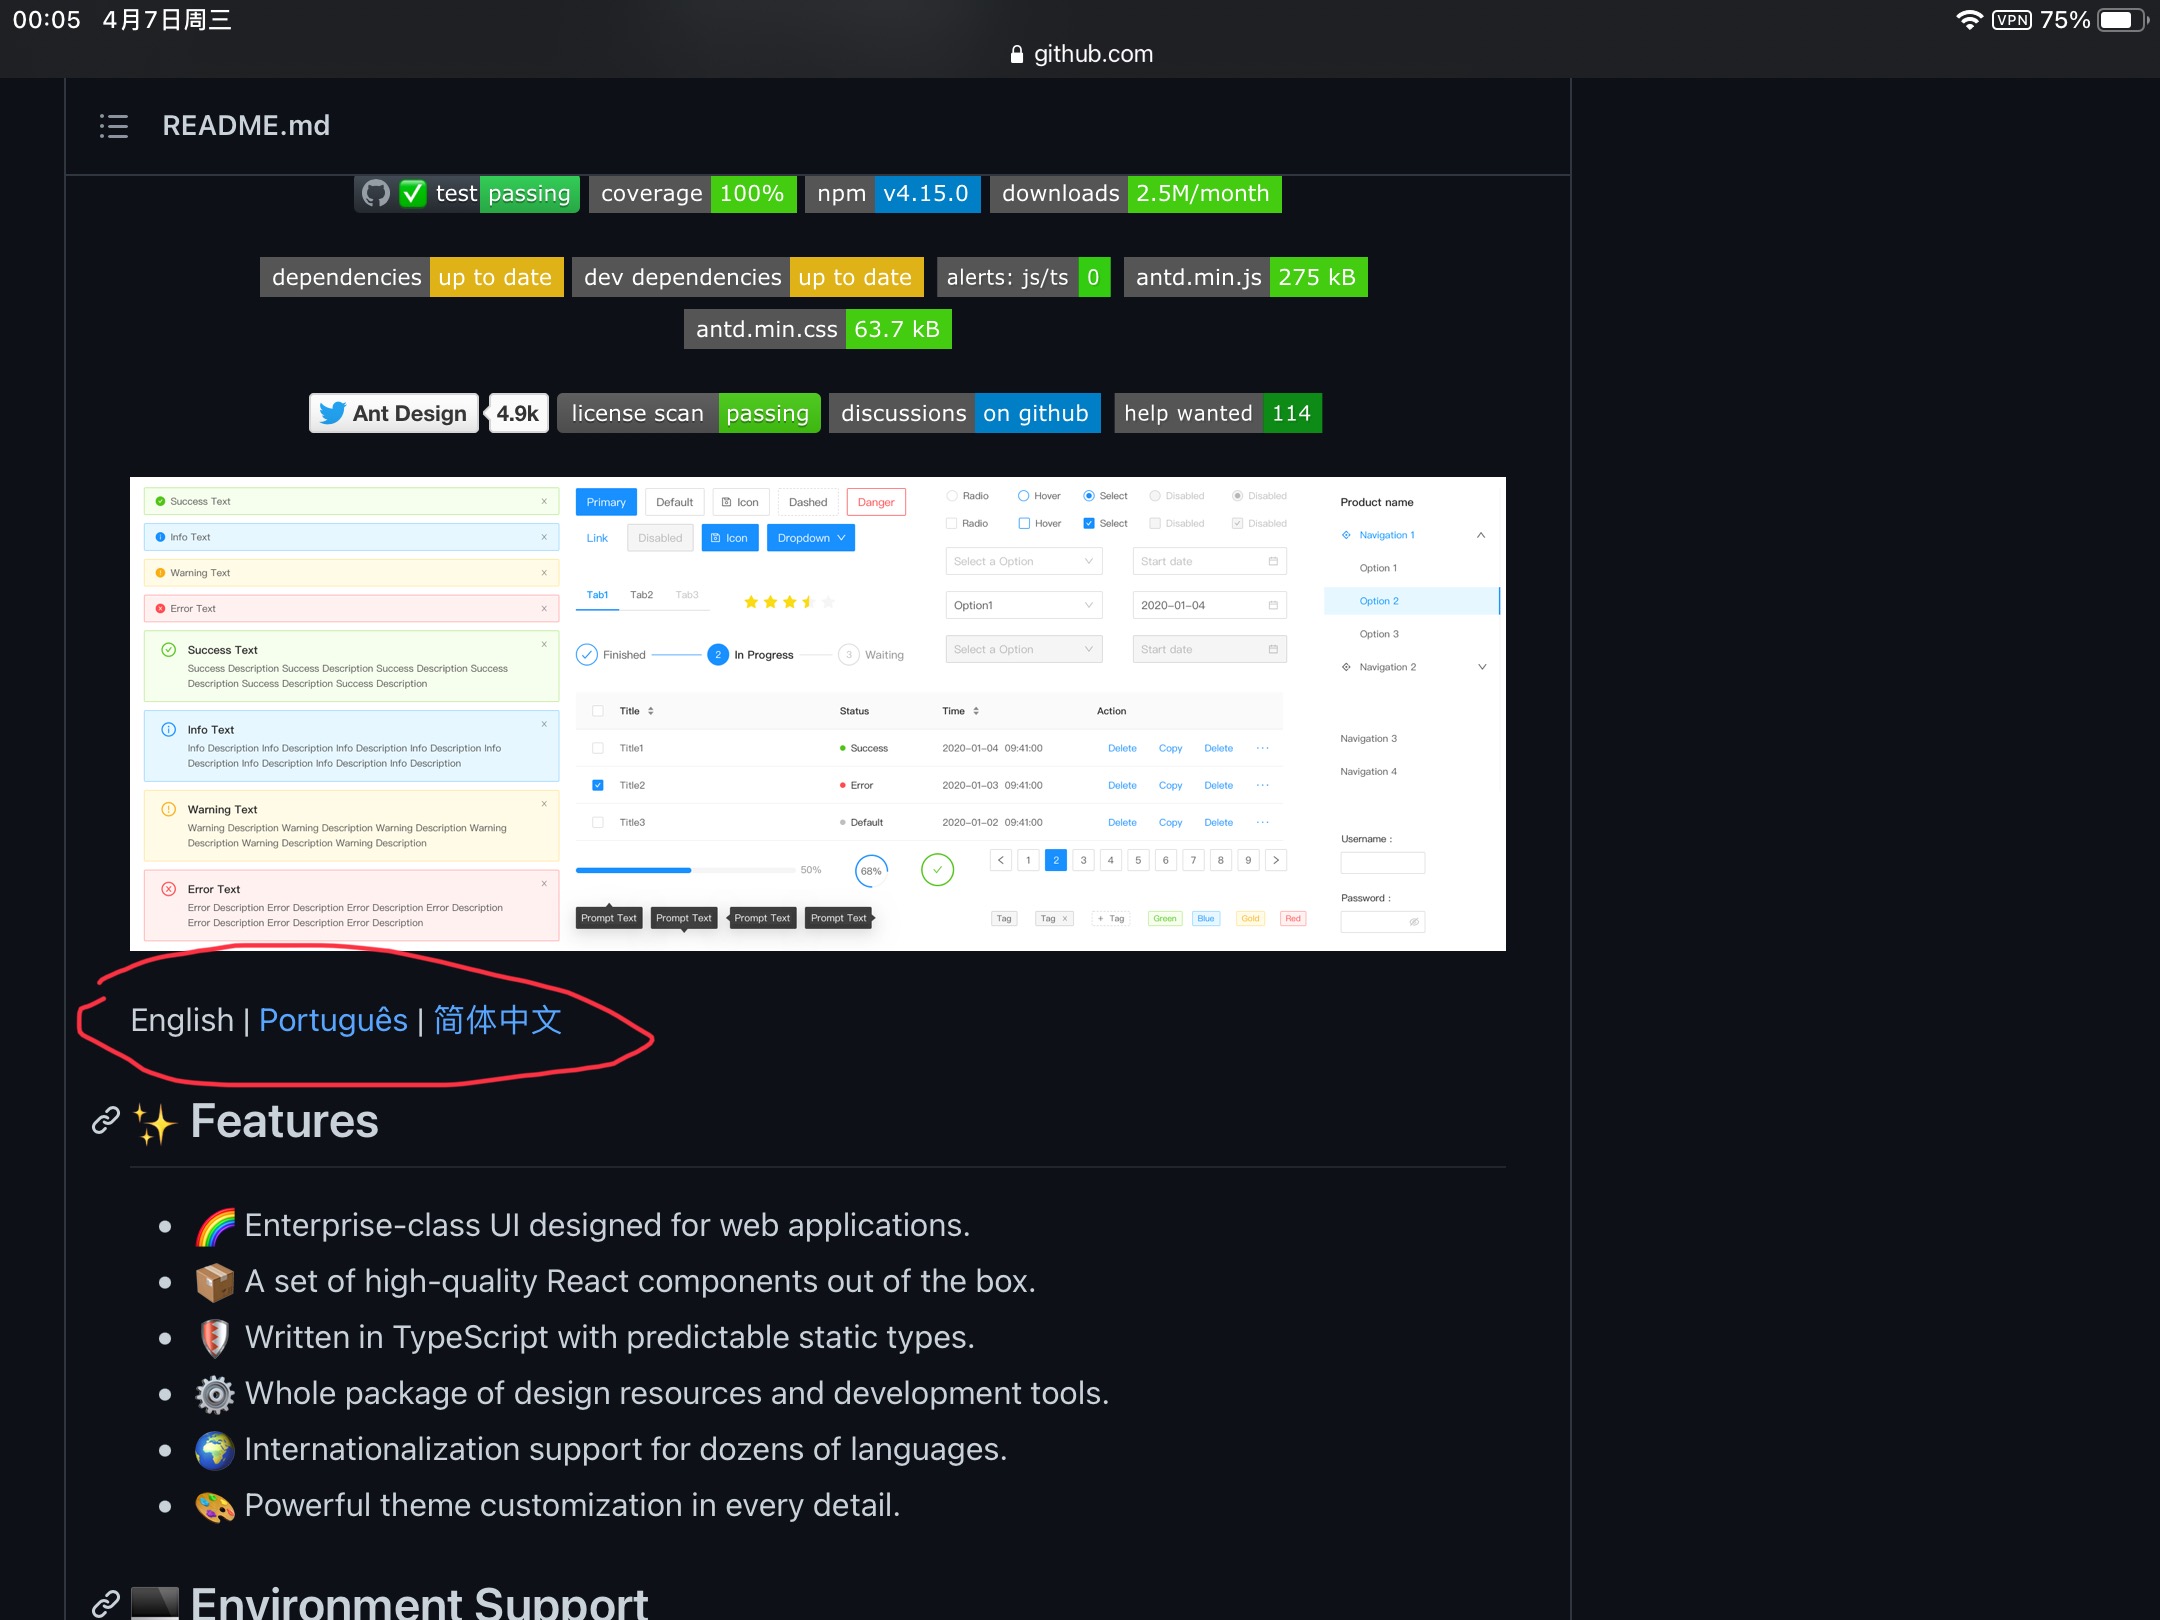Click the Danger button in the demo
2160x1620 pixels.
pyautogui.click(x=875, y=501)
